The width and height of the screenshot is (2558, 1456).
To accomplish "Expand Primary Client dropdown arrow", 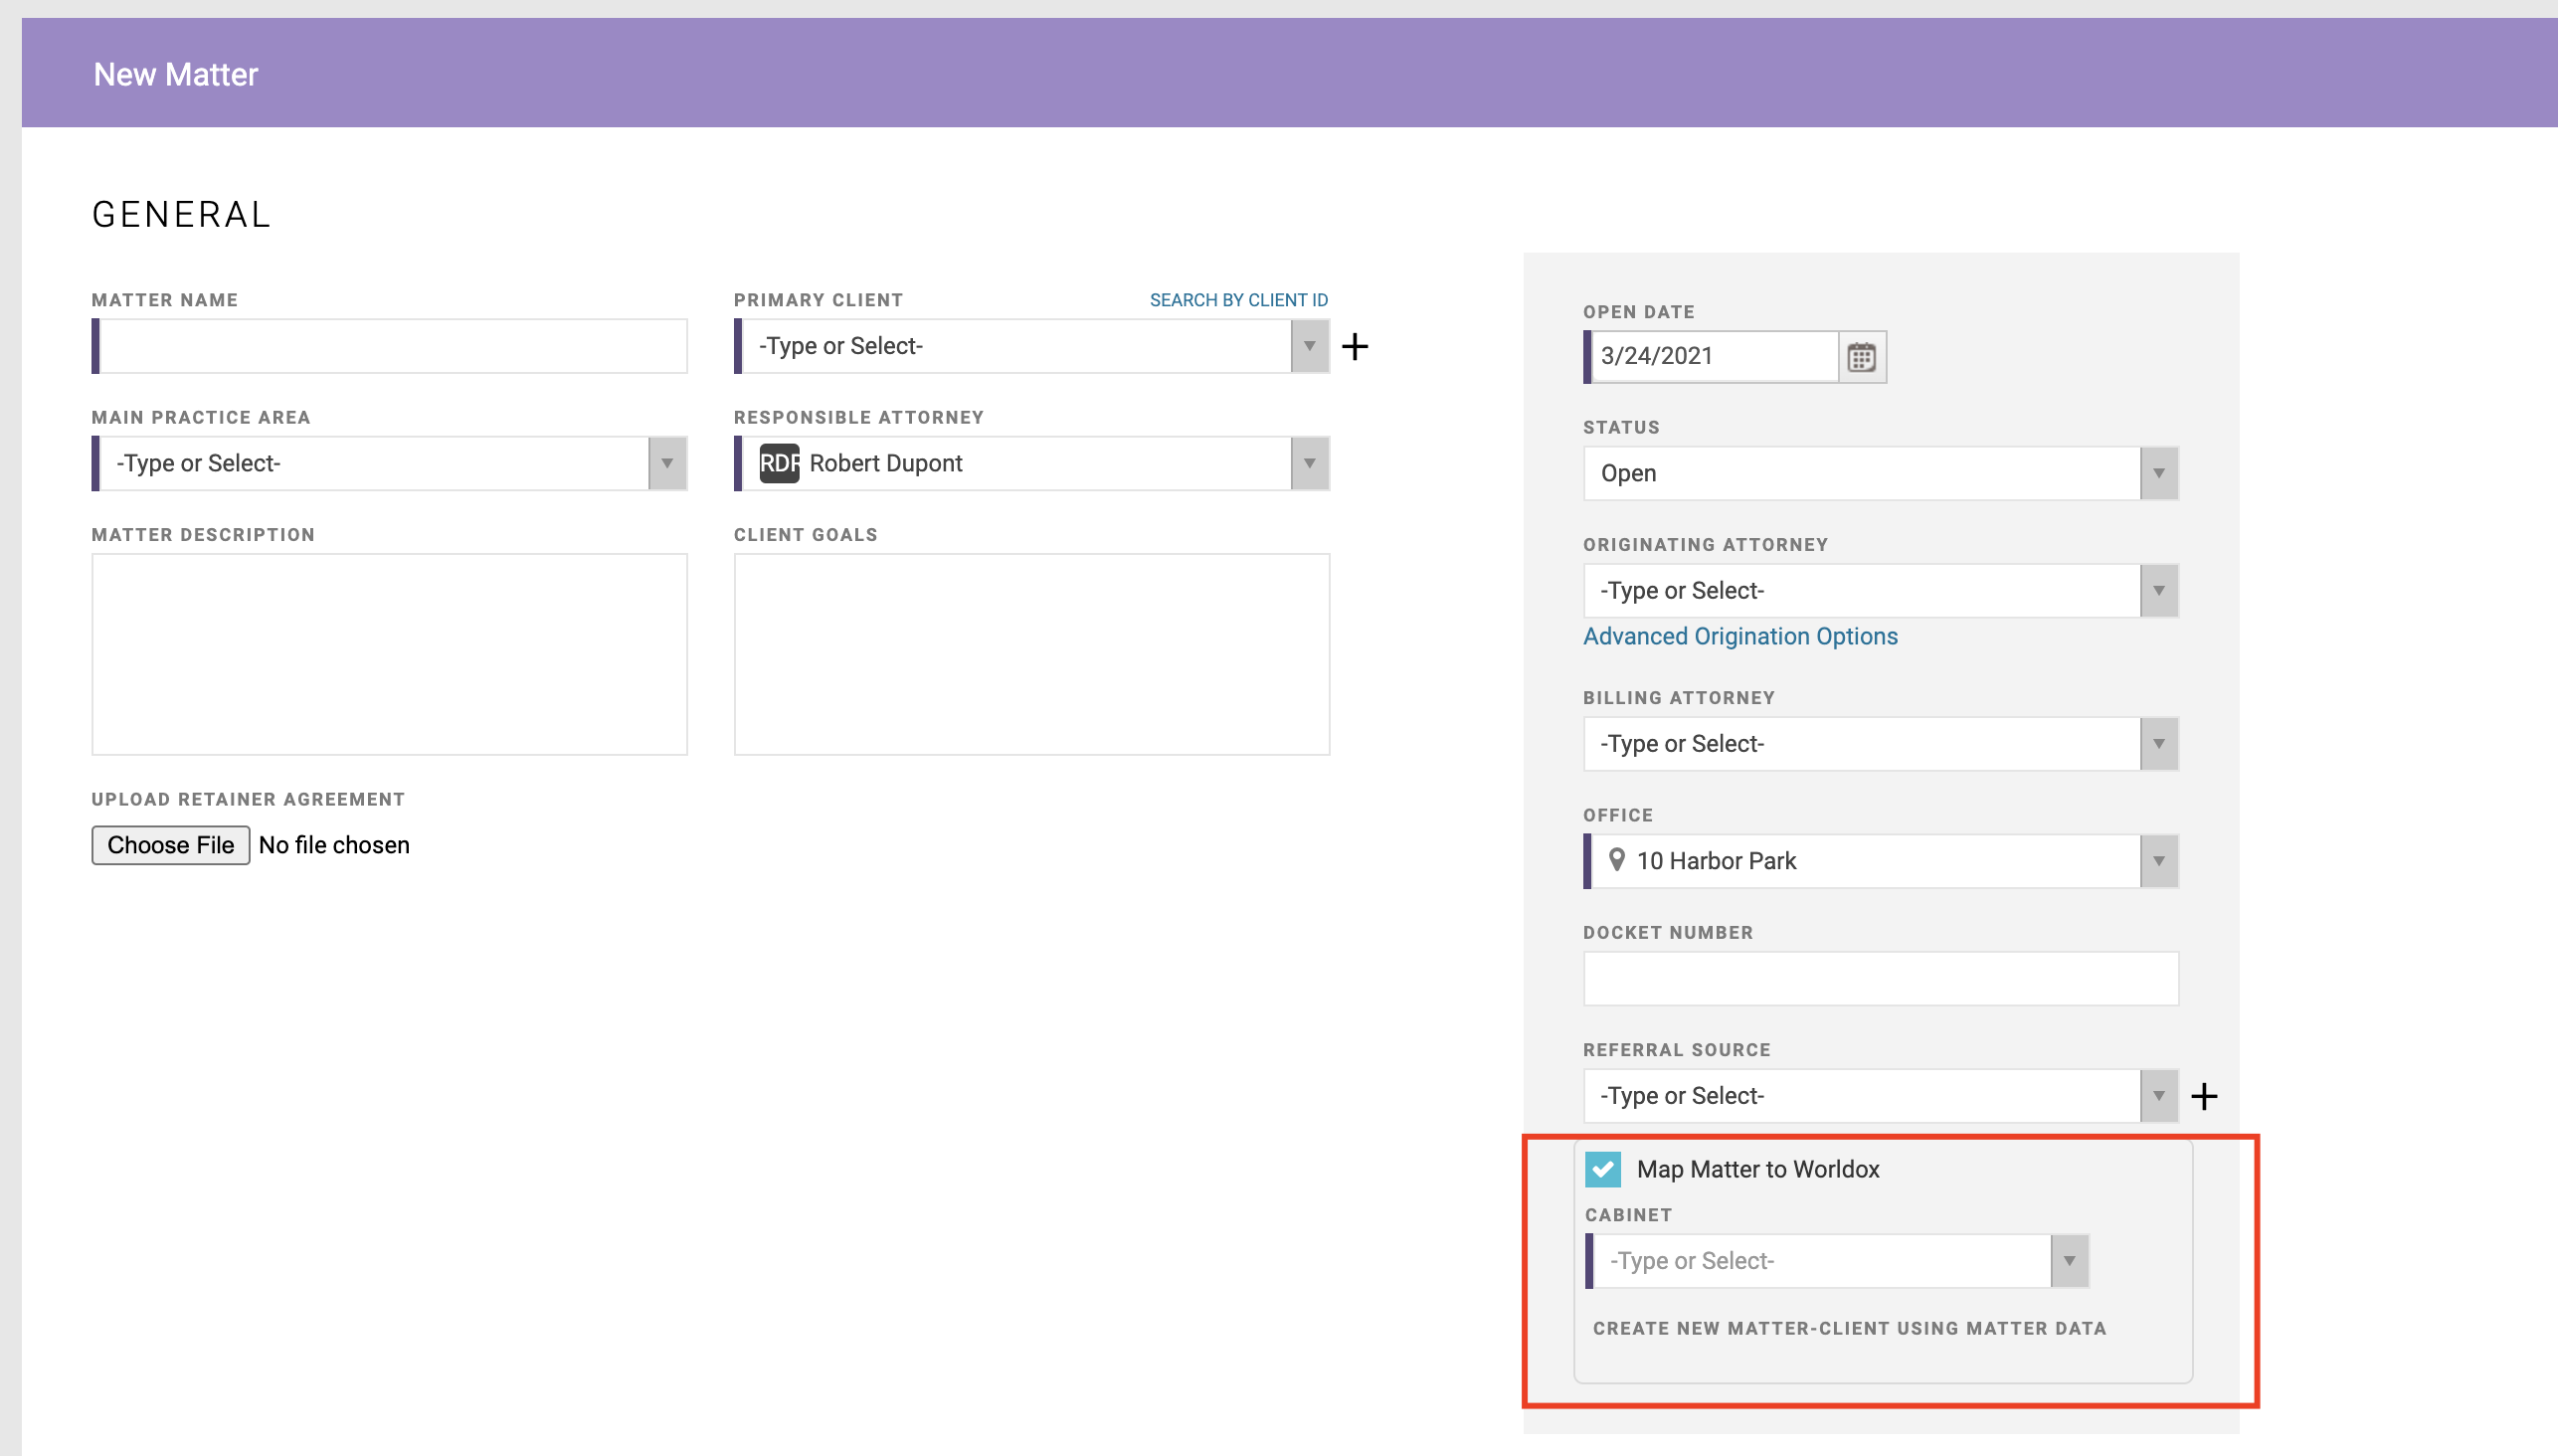I will pos(1309,347).
